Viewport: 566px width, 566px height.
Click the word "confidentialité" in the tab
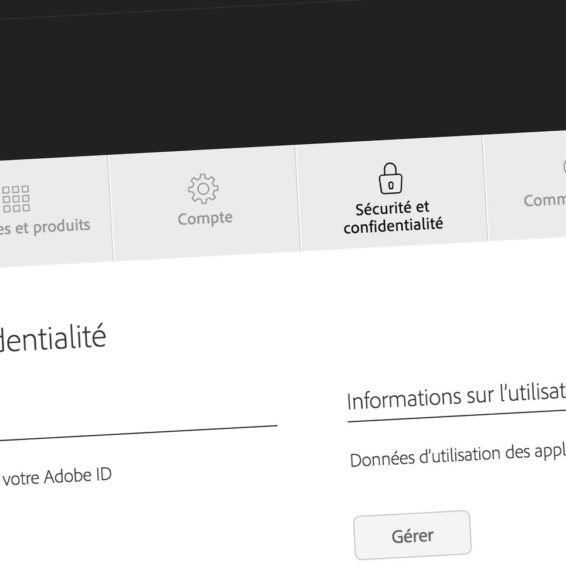click(393, 226)
